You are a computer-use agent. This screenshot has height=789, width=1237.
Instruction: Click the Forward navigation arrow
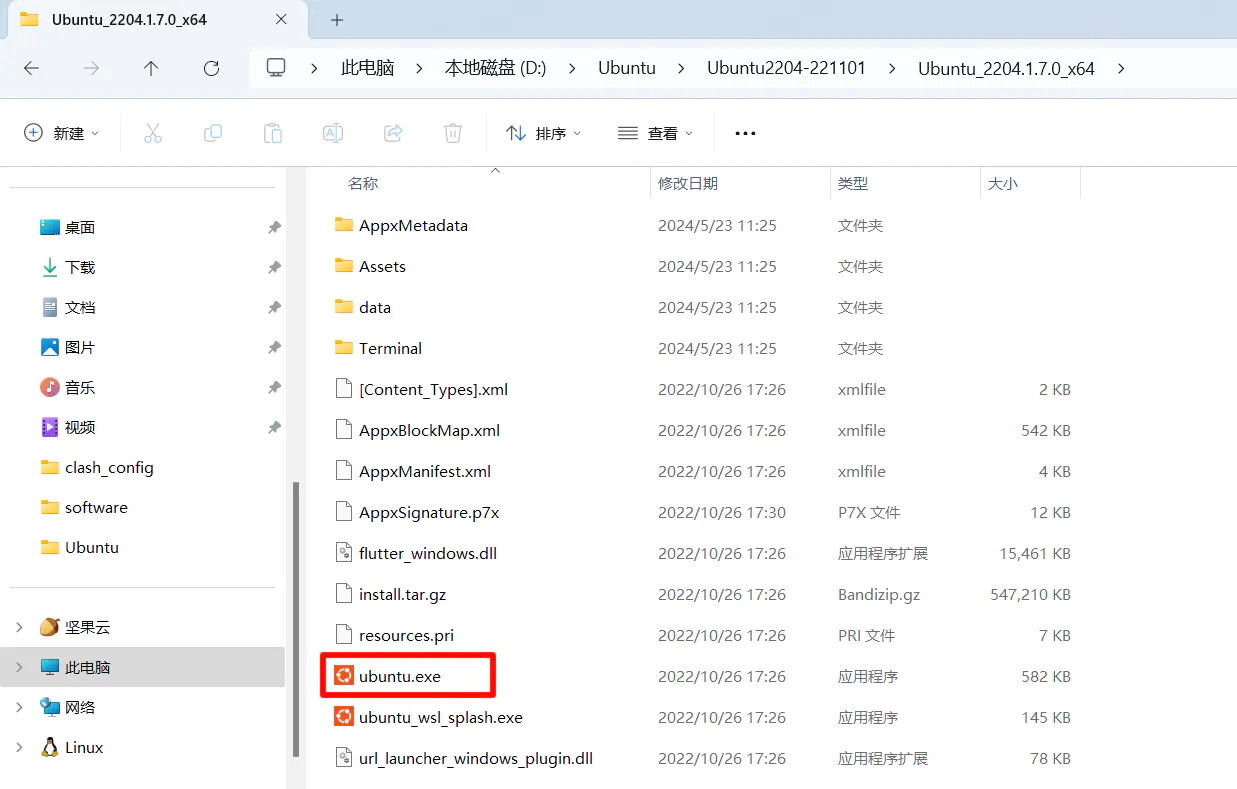(91, 68)
